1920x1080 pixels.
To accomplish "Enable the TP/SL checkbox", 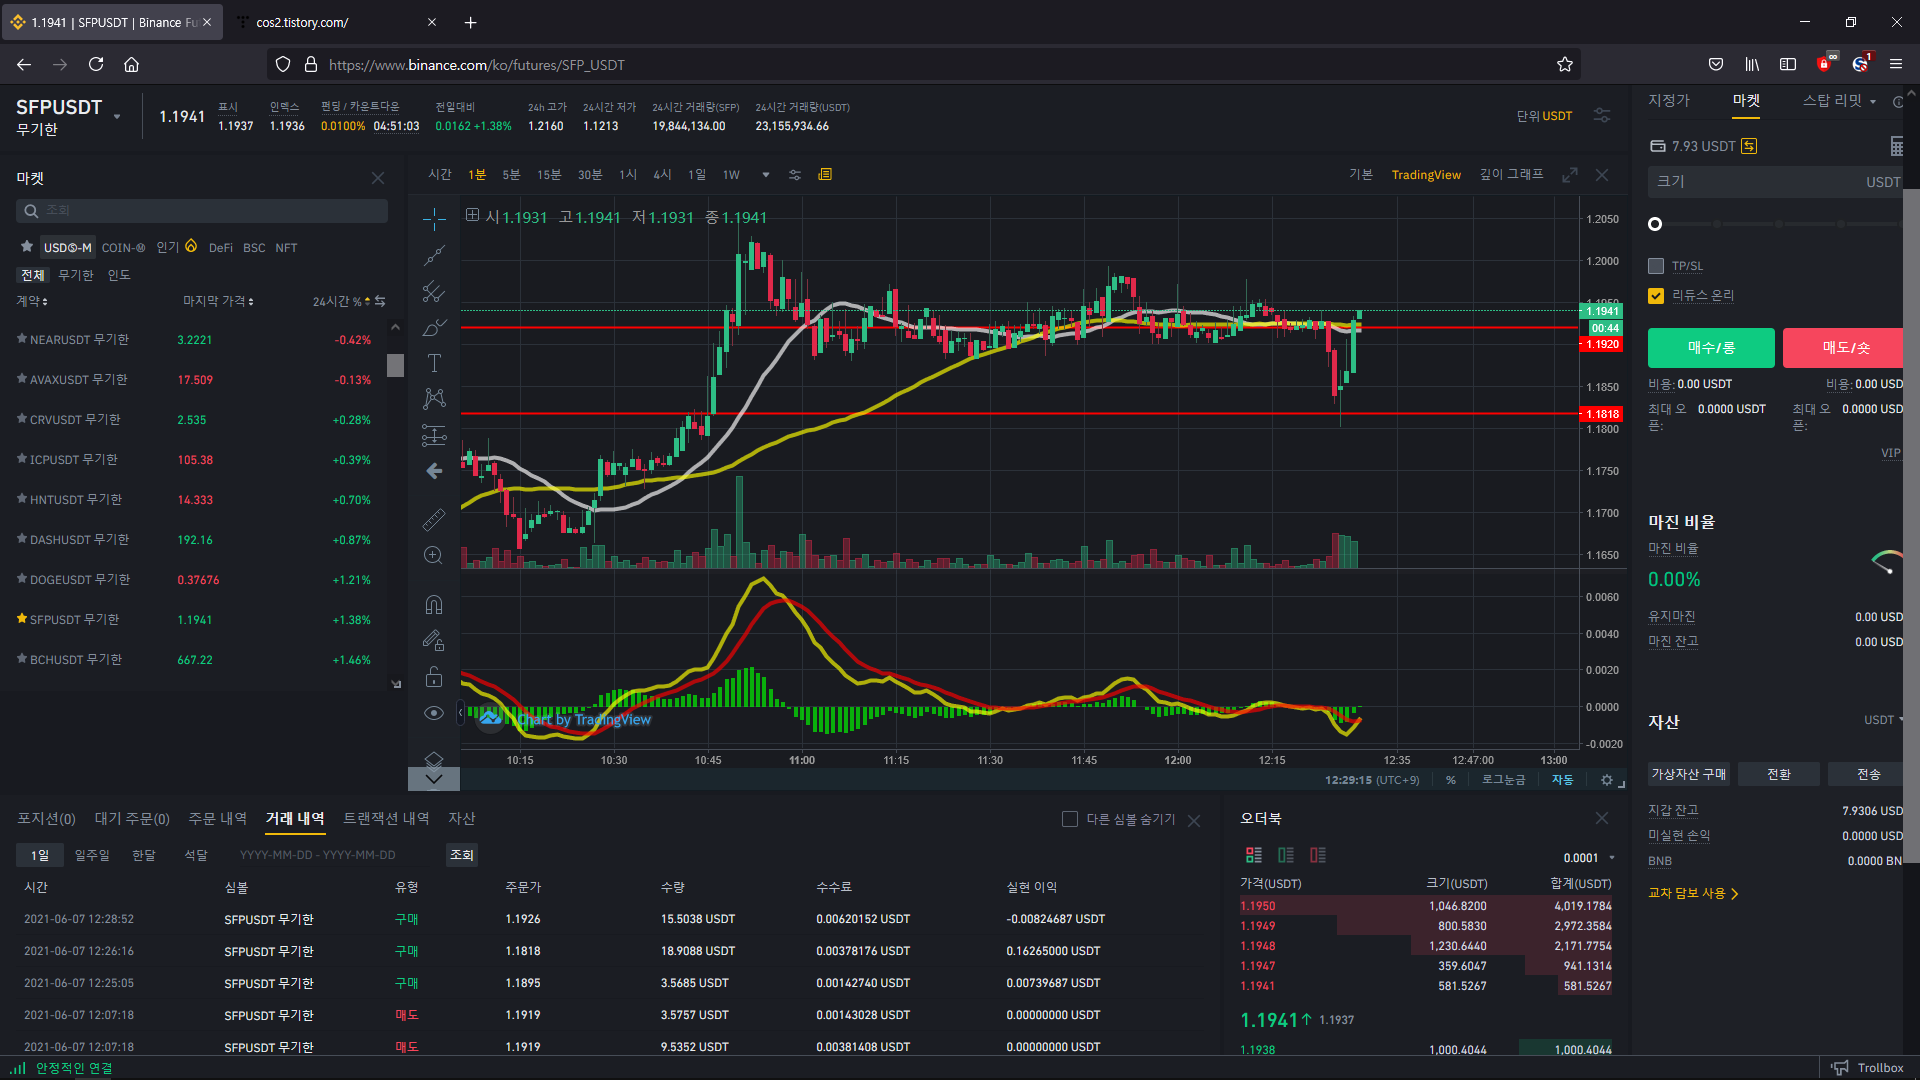I will [1656, 266].
